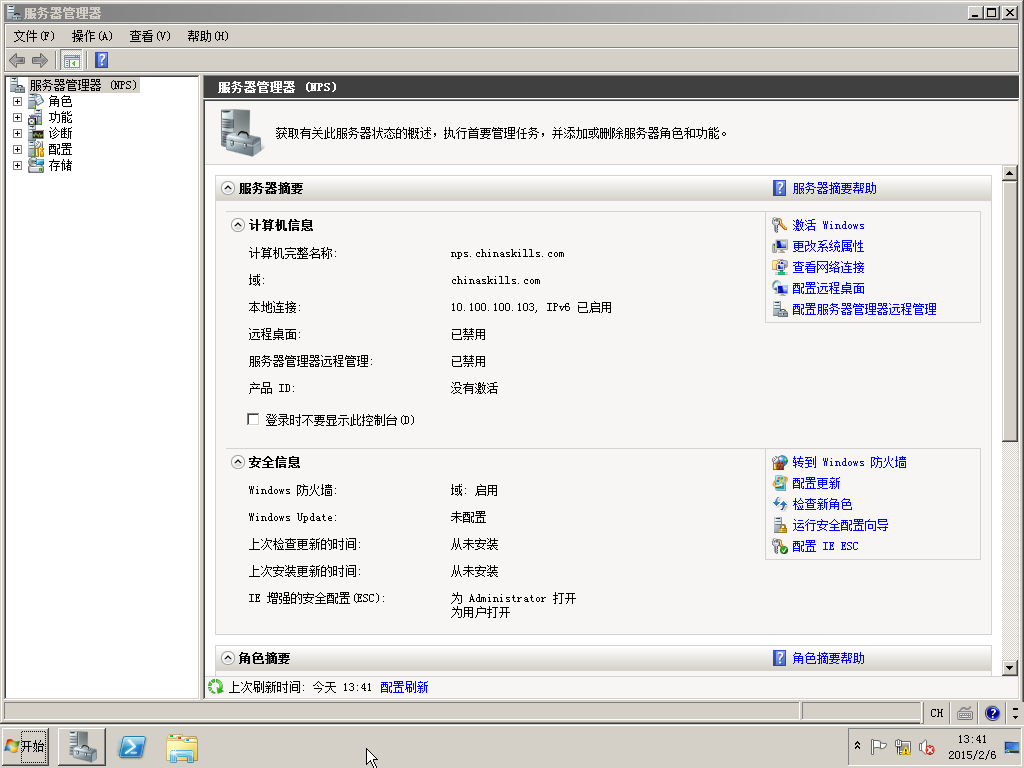Click the scrollbar up arrow
1024x768 pixels.
pos(1010,173)
